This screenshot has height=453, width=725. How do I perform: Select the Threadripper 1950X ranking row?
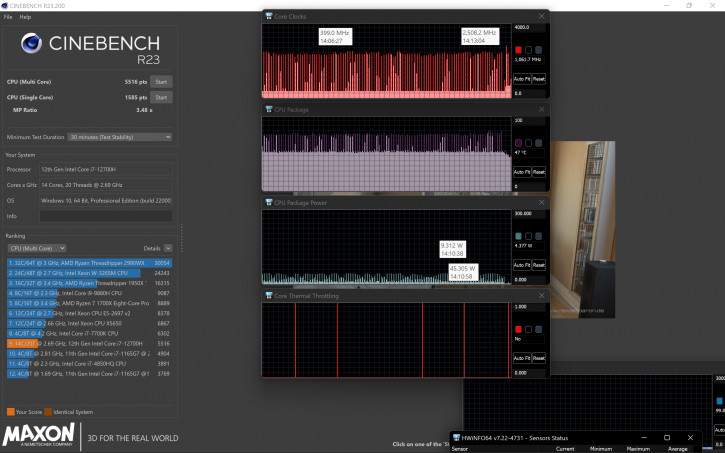pyautogui.click(x=89, y=283)
